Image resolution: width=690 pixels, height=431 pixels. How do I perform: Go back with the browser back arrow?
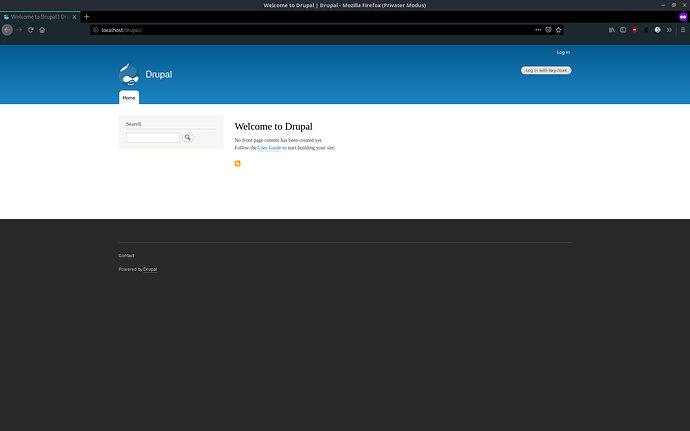tap(7, 30)
